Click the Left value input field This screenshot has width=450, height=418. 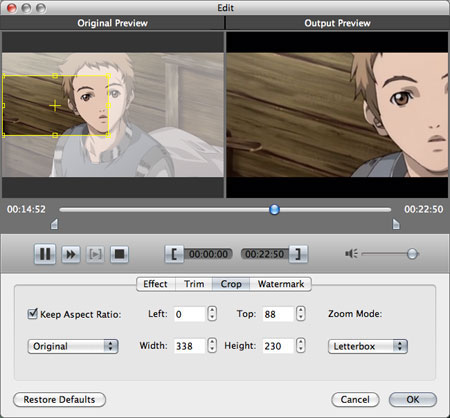tap(189, 314)
